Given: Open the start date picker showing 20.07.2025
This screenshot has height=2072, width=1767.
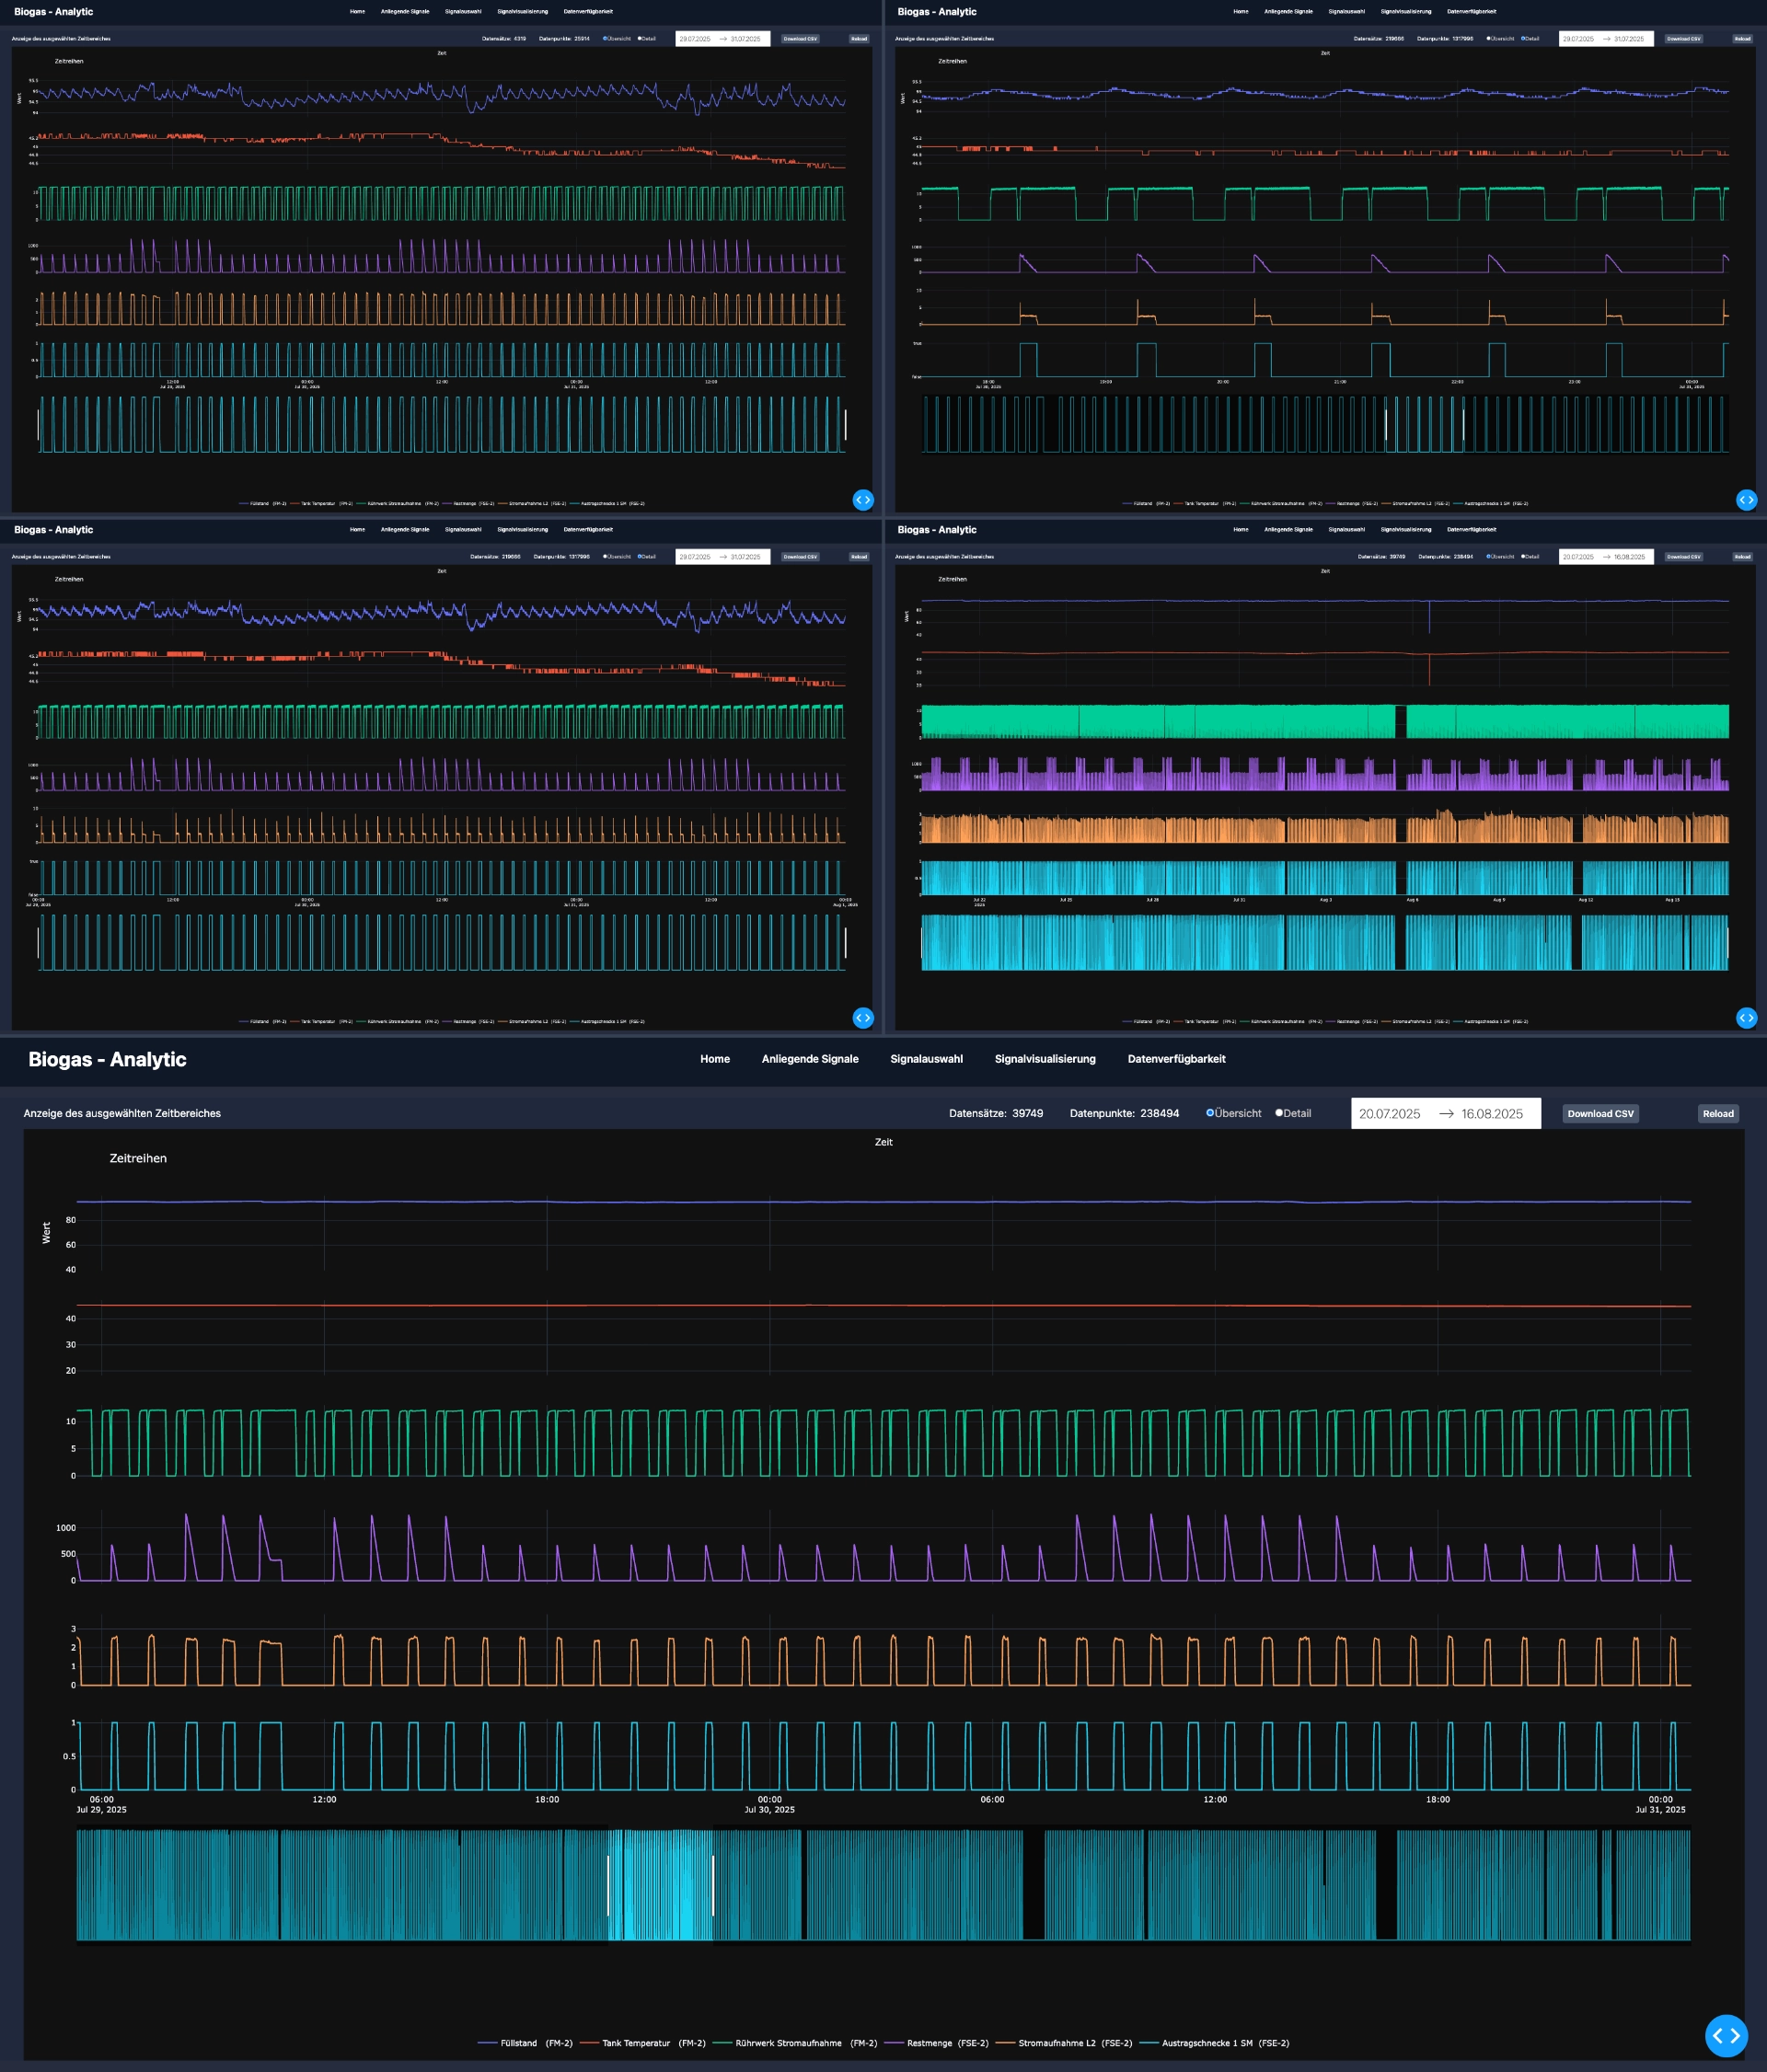Looking at the screenshot, I should [x=1389, y=1113].
